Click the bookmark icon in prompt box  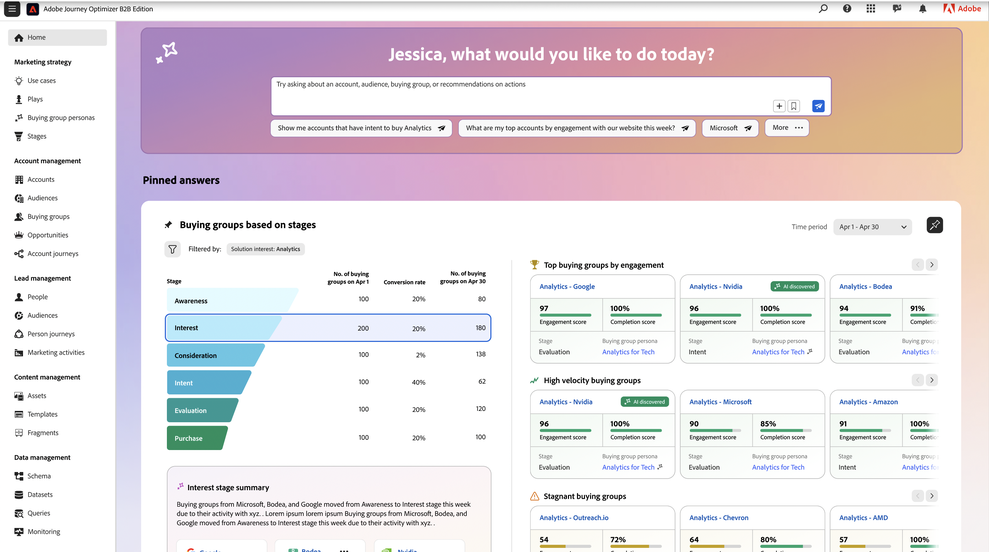click(x=793, y=106)
